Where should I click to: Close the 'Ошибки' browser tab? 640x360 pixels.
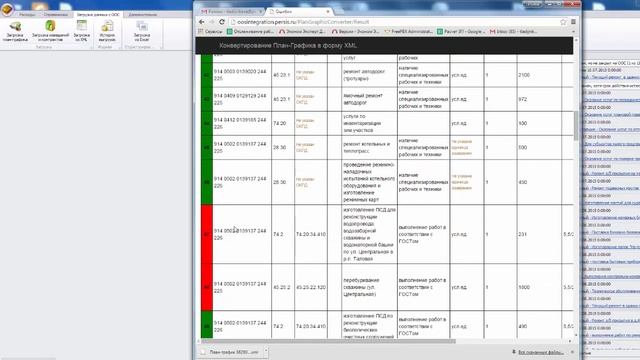click(327, 11)
